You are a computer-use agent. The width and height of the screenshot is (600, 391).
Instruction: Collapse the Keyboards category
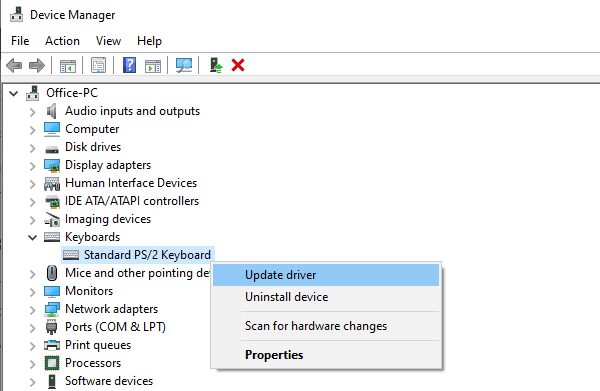tap(33, 238)
